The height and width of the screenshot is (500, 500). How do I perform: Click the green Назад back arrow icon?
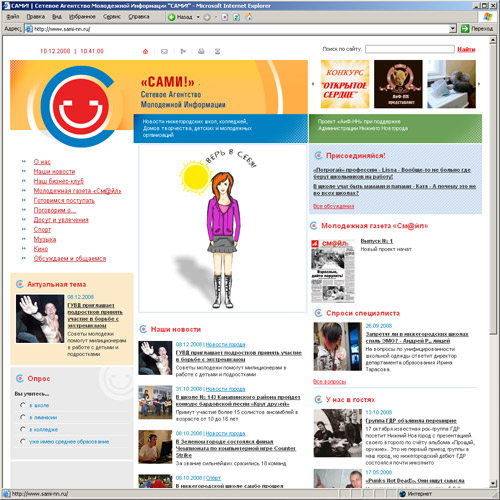tap(172, 17)
